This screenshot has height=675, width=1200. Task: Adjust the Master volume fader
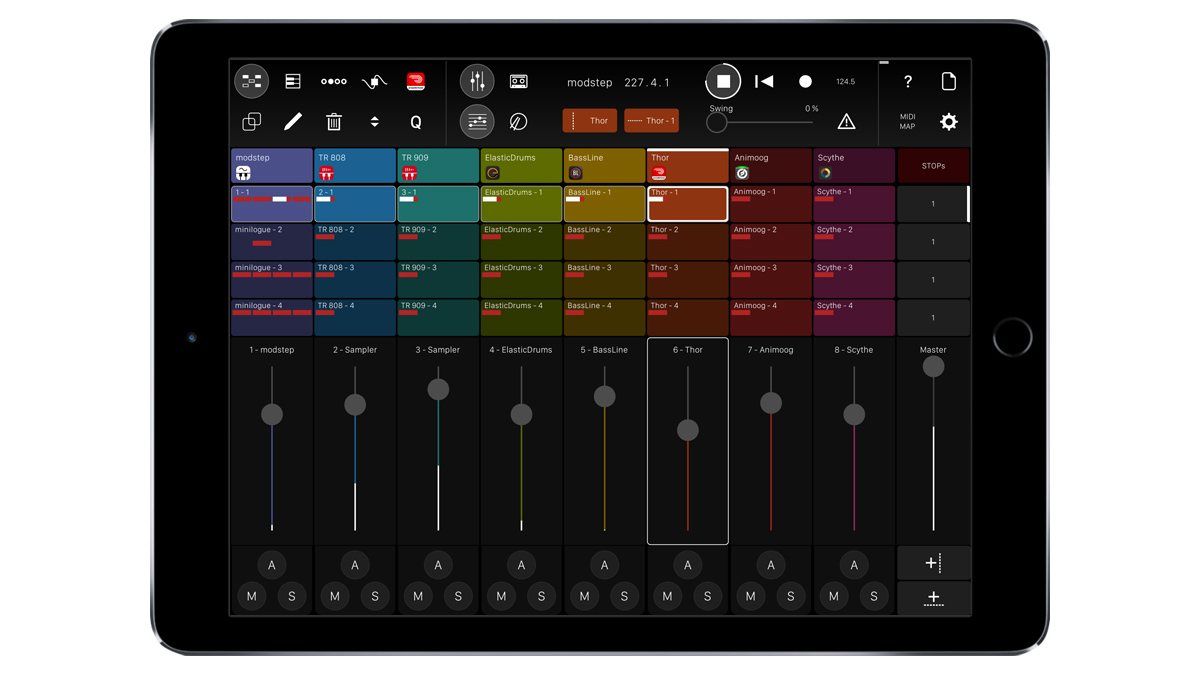point(933,367)
